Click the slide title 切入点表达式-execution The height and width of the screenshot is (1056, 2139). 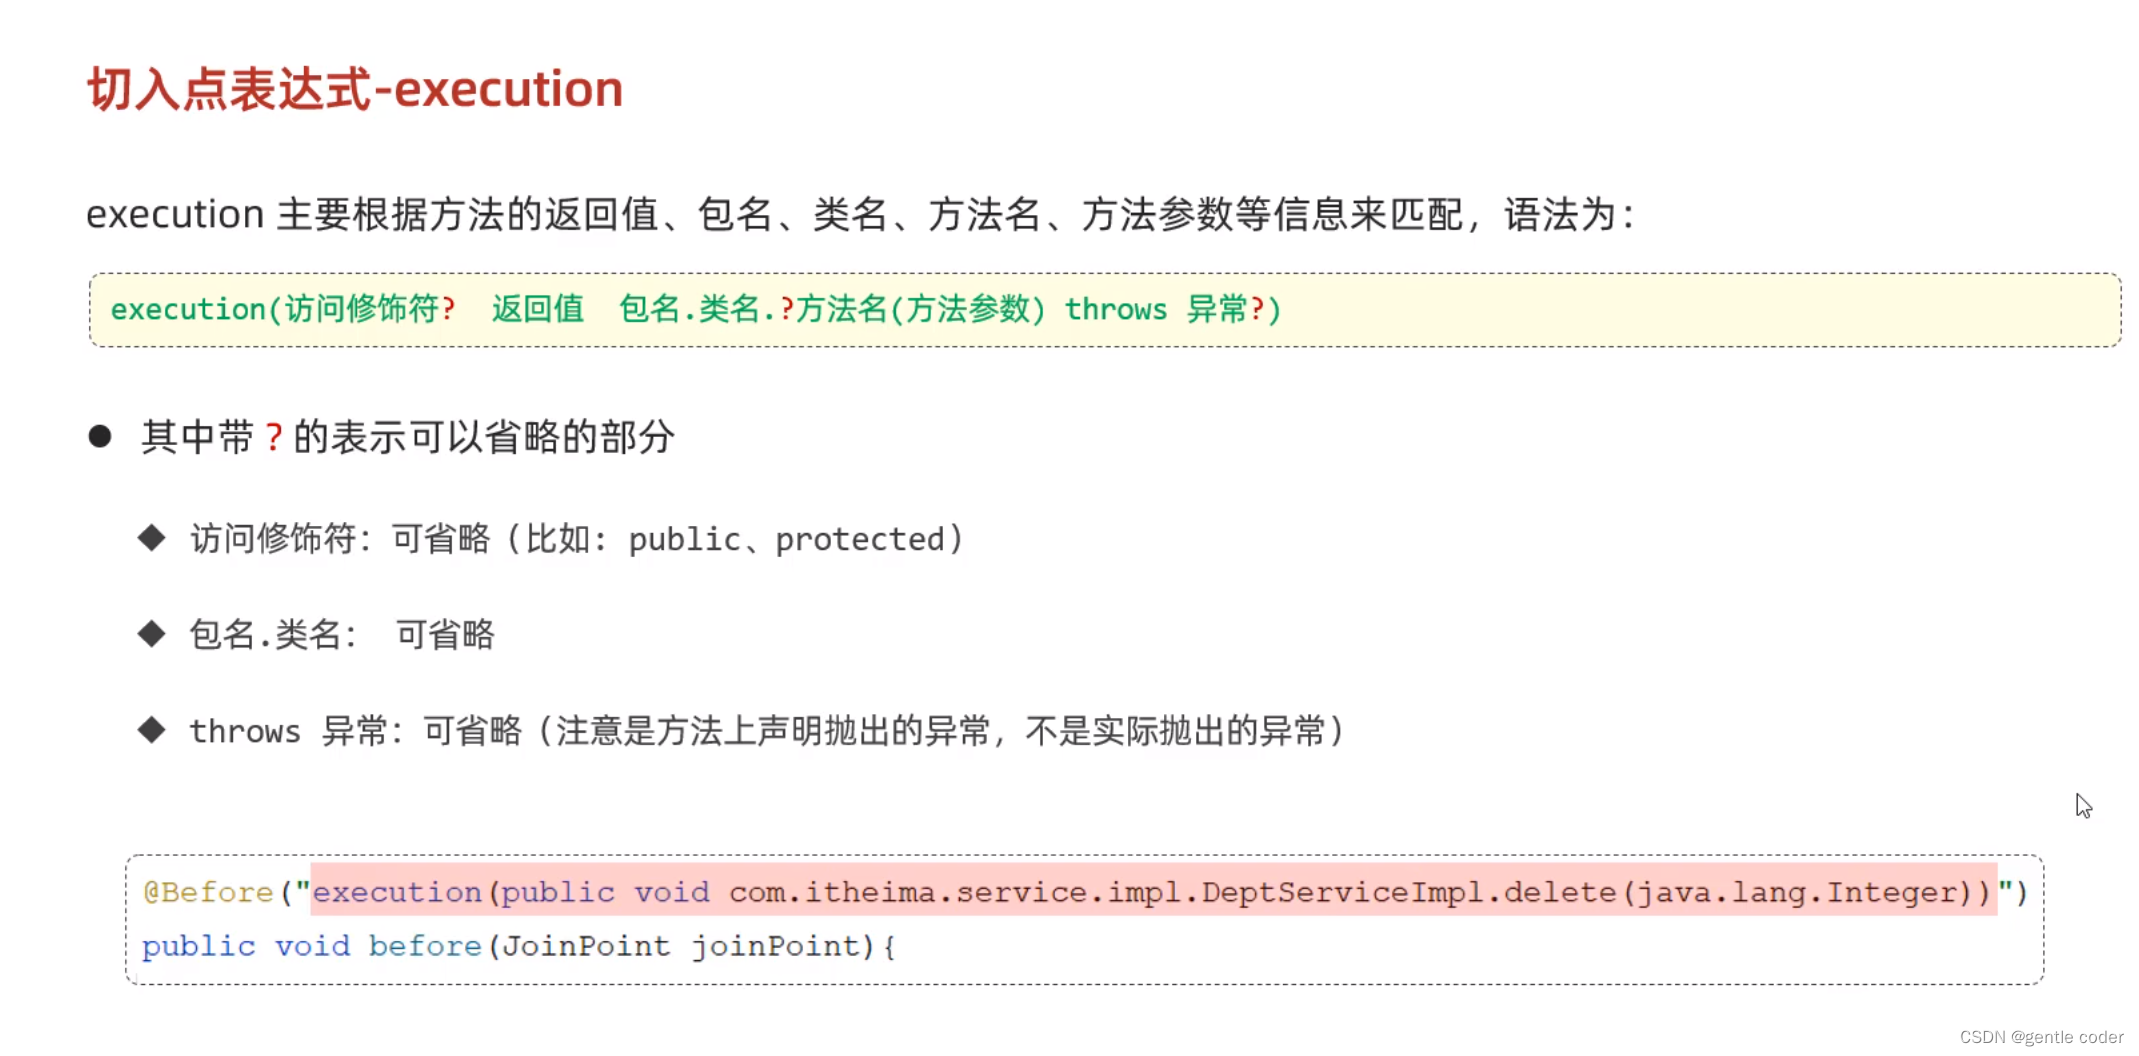tap(355, 89)
